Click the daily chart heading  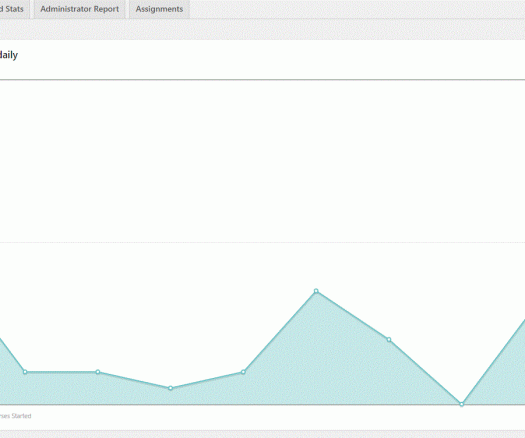click(x=9, y=55)
